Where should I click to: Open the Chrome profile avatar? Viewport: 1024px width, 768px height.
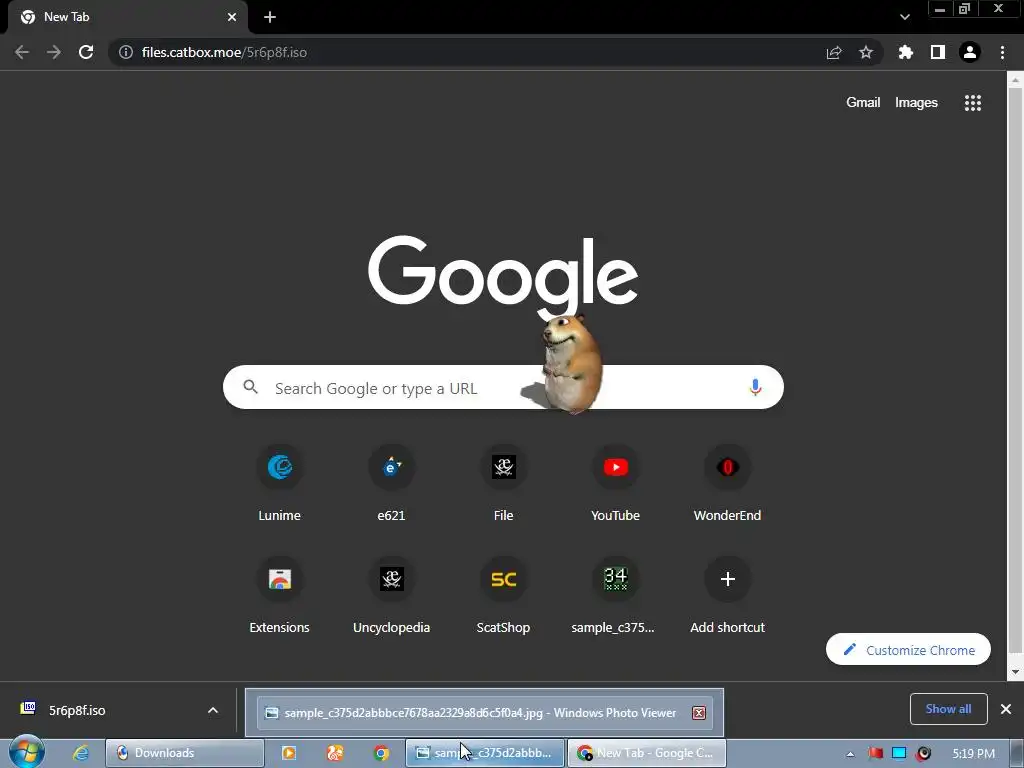[x=970, y=52]
